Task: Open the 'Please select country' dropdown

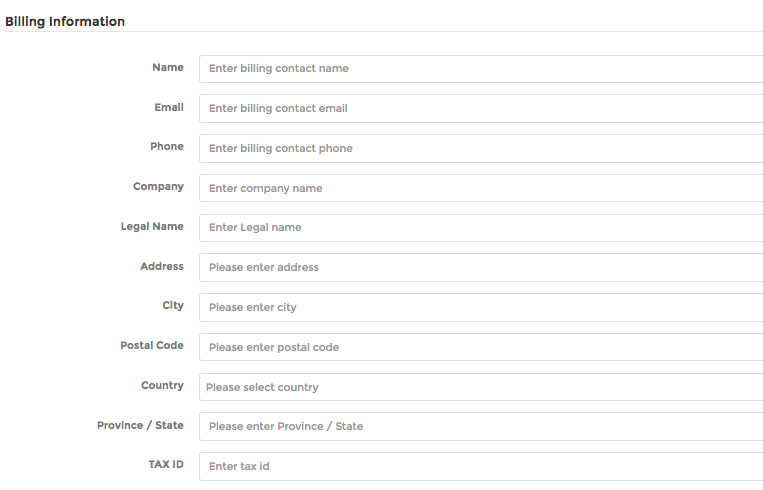Action: 480,387
